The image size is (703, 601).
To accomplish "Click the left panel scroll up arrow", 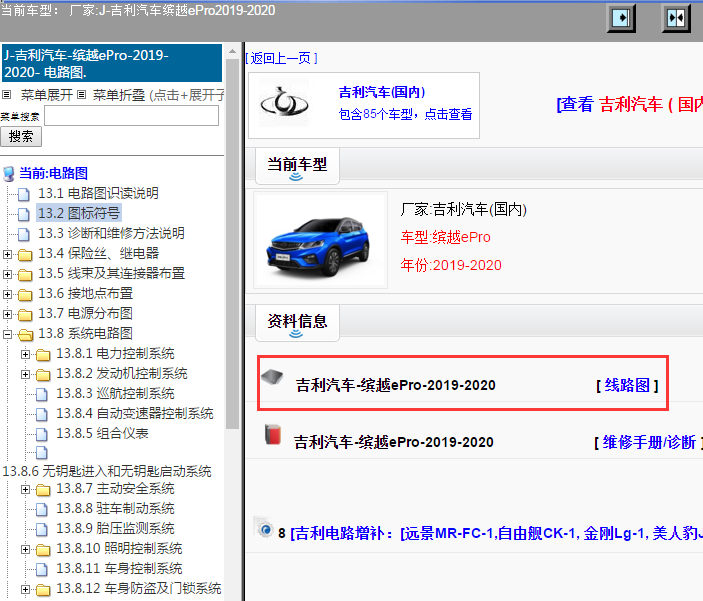I will (232, 51).
